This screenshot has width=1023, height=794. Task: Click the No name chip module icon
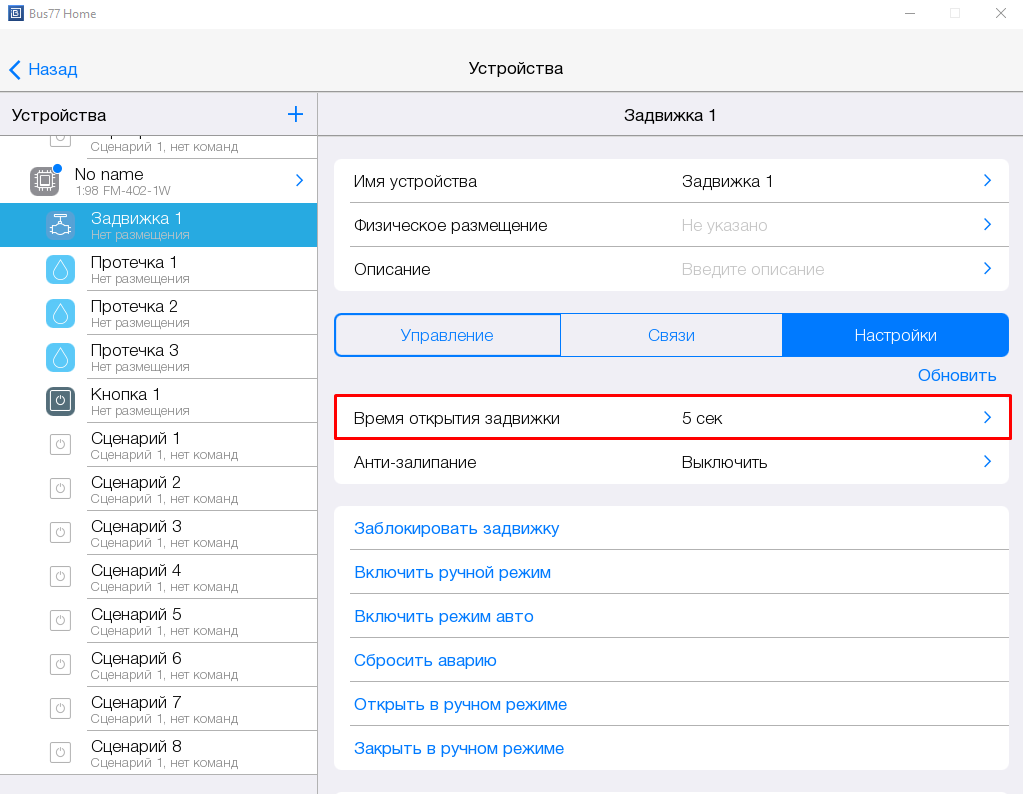pyautogui.click(x=45, y=181)
